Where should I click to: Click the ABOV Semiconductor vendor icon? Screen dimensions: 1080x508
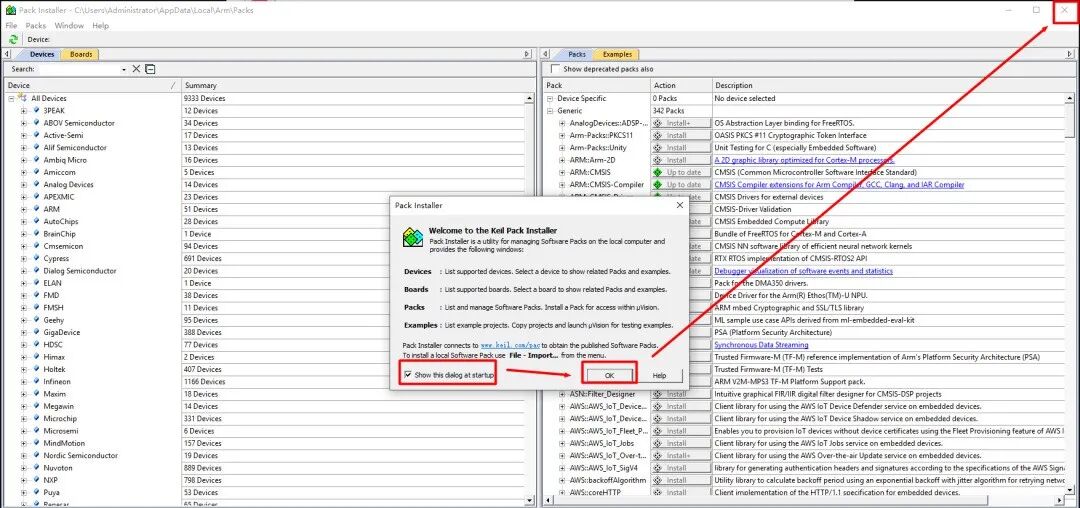[x=36, y=123]
